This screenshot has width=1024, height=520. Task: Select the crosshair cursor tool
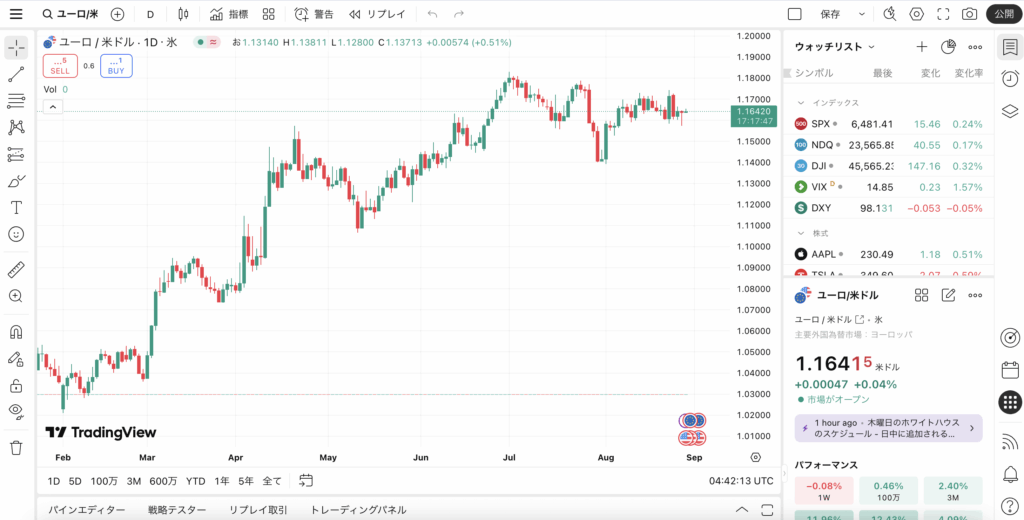click(x=16, y=48)
